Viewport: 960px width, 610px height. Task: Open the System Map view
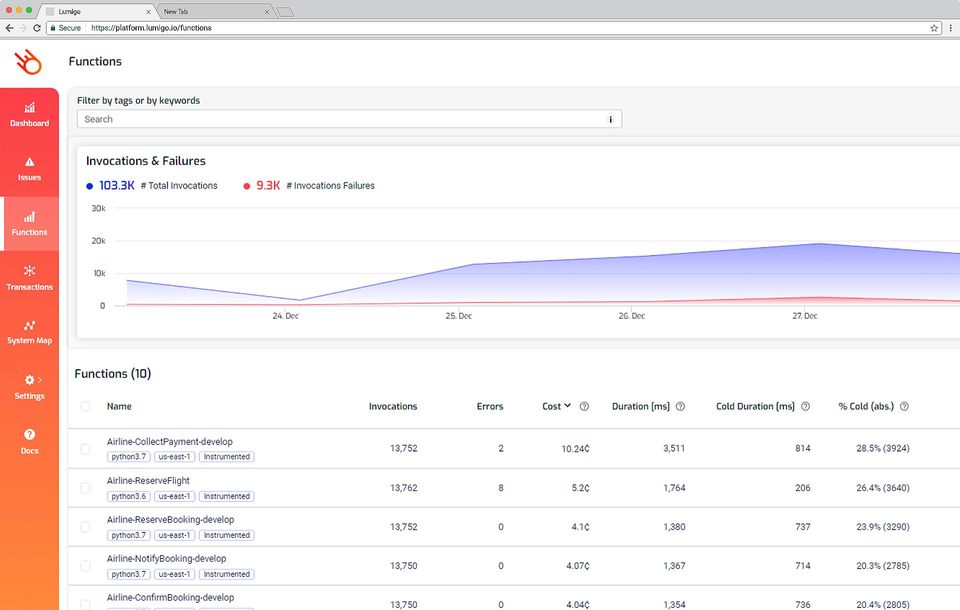click(x=29, y=332)
